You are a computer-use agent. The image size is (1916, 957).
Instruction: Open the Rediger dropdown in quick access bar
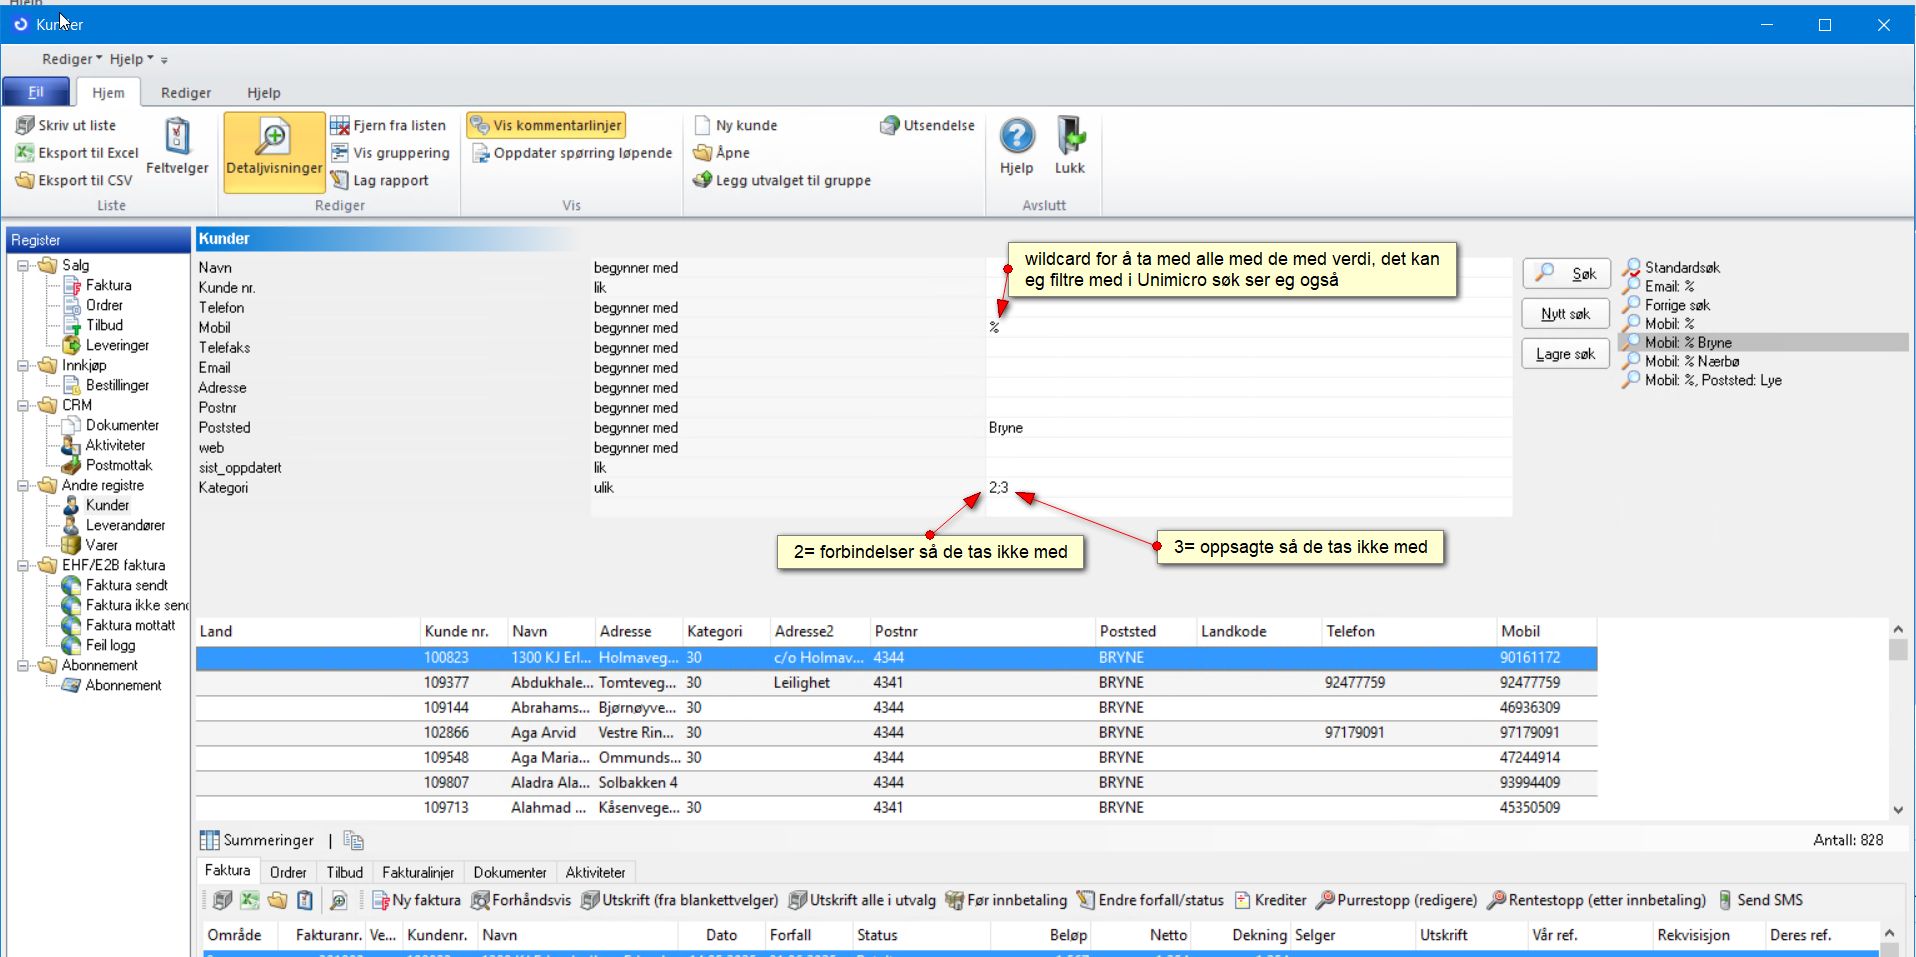coord(71,59)
